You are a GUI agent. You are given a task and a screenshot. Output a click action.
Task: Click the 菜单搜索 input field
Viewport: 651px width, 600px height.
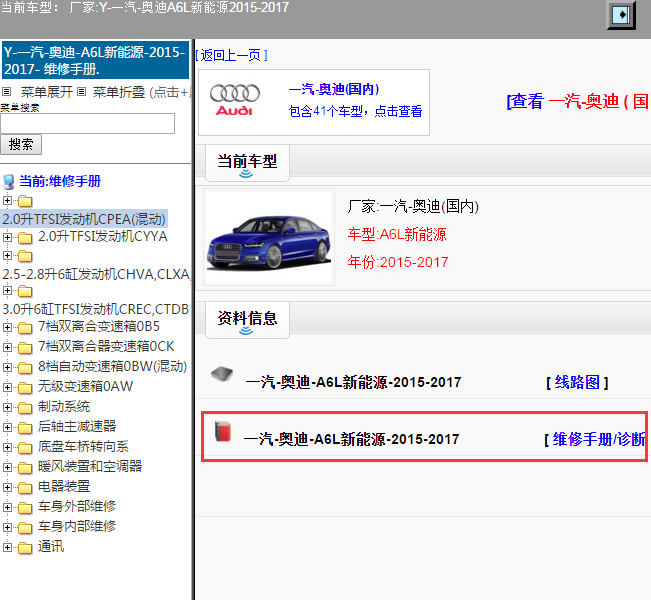[88, 123]
